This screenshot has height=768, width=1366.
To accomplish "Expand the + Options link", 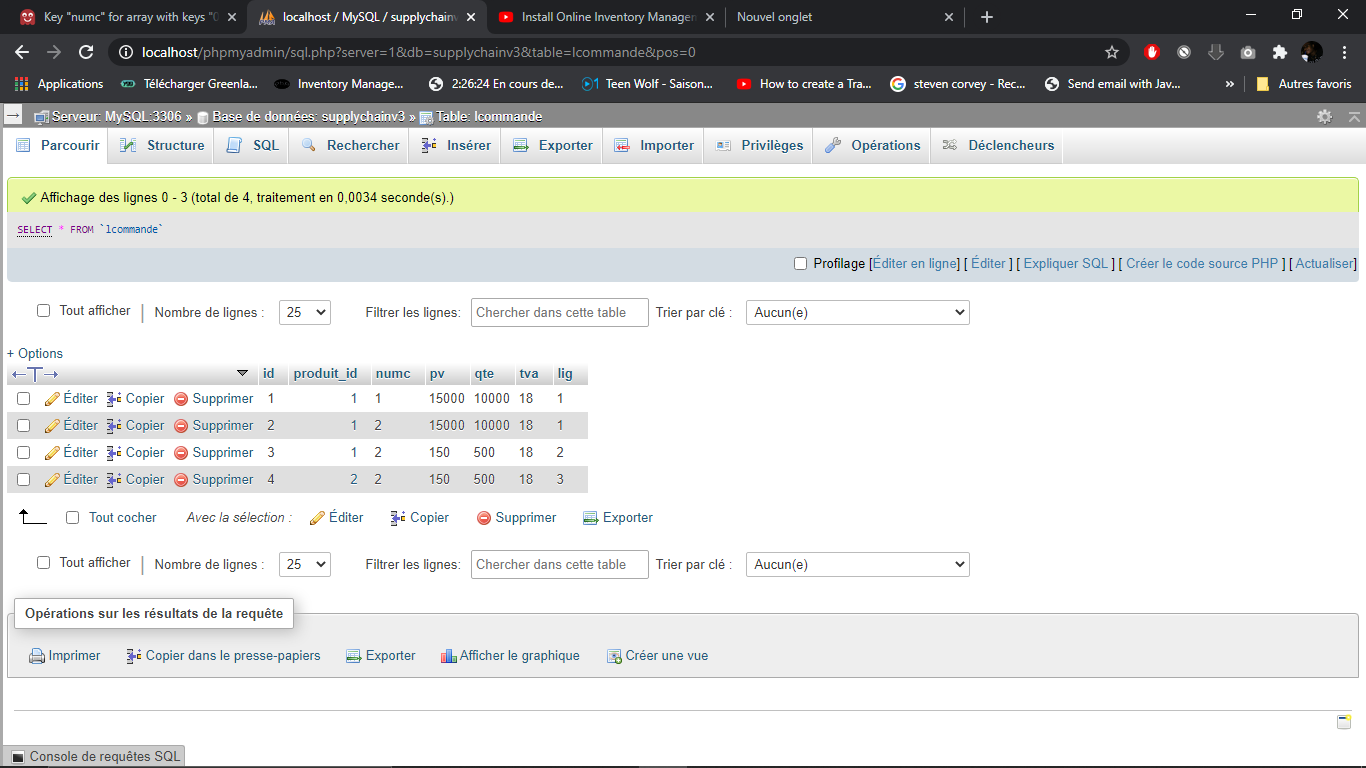I will pyautogui.click(x=35, y=354).
